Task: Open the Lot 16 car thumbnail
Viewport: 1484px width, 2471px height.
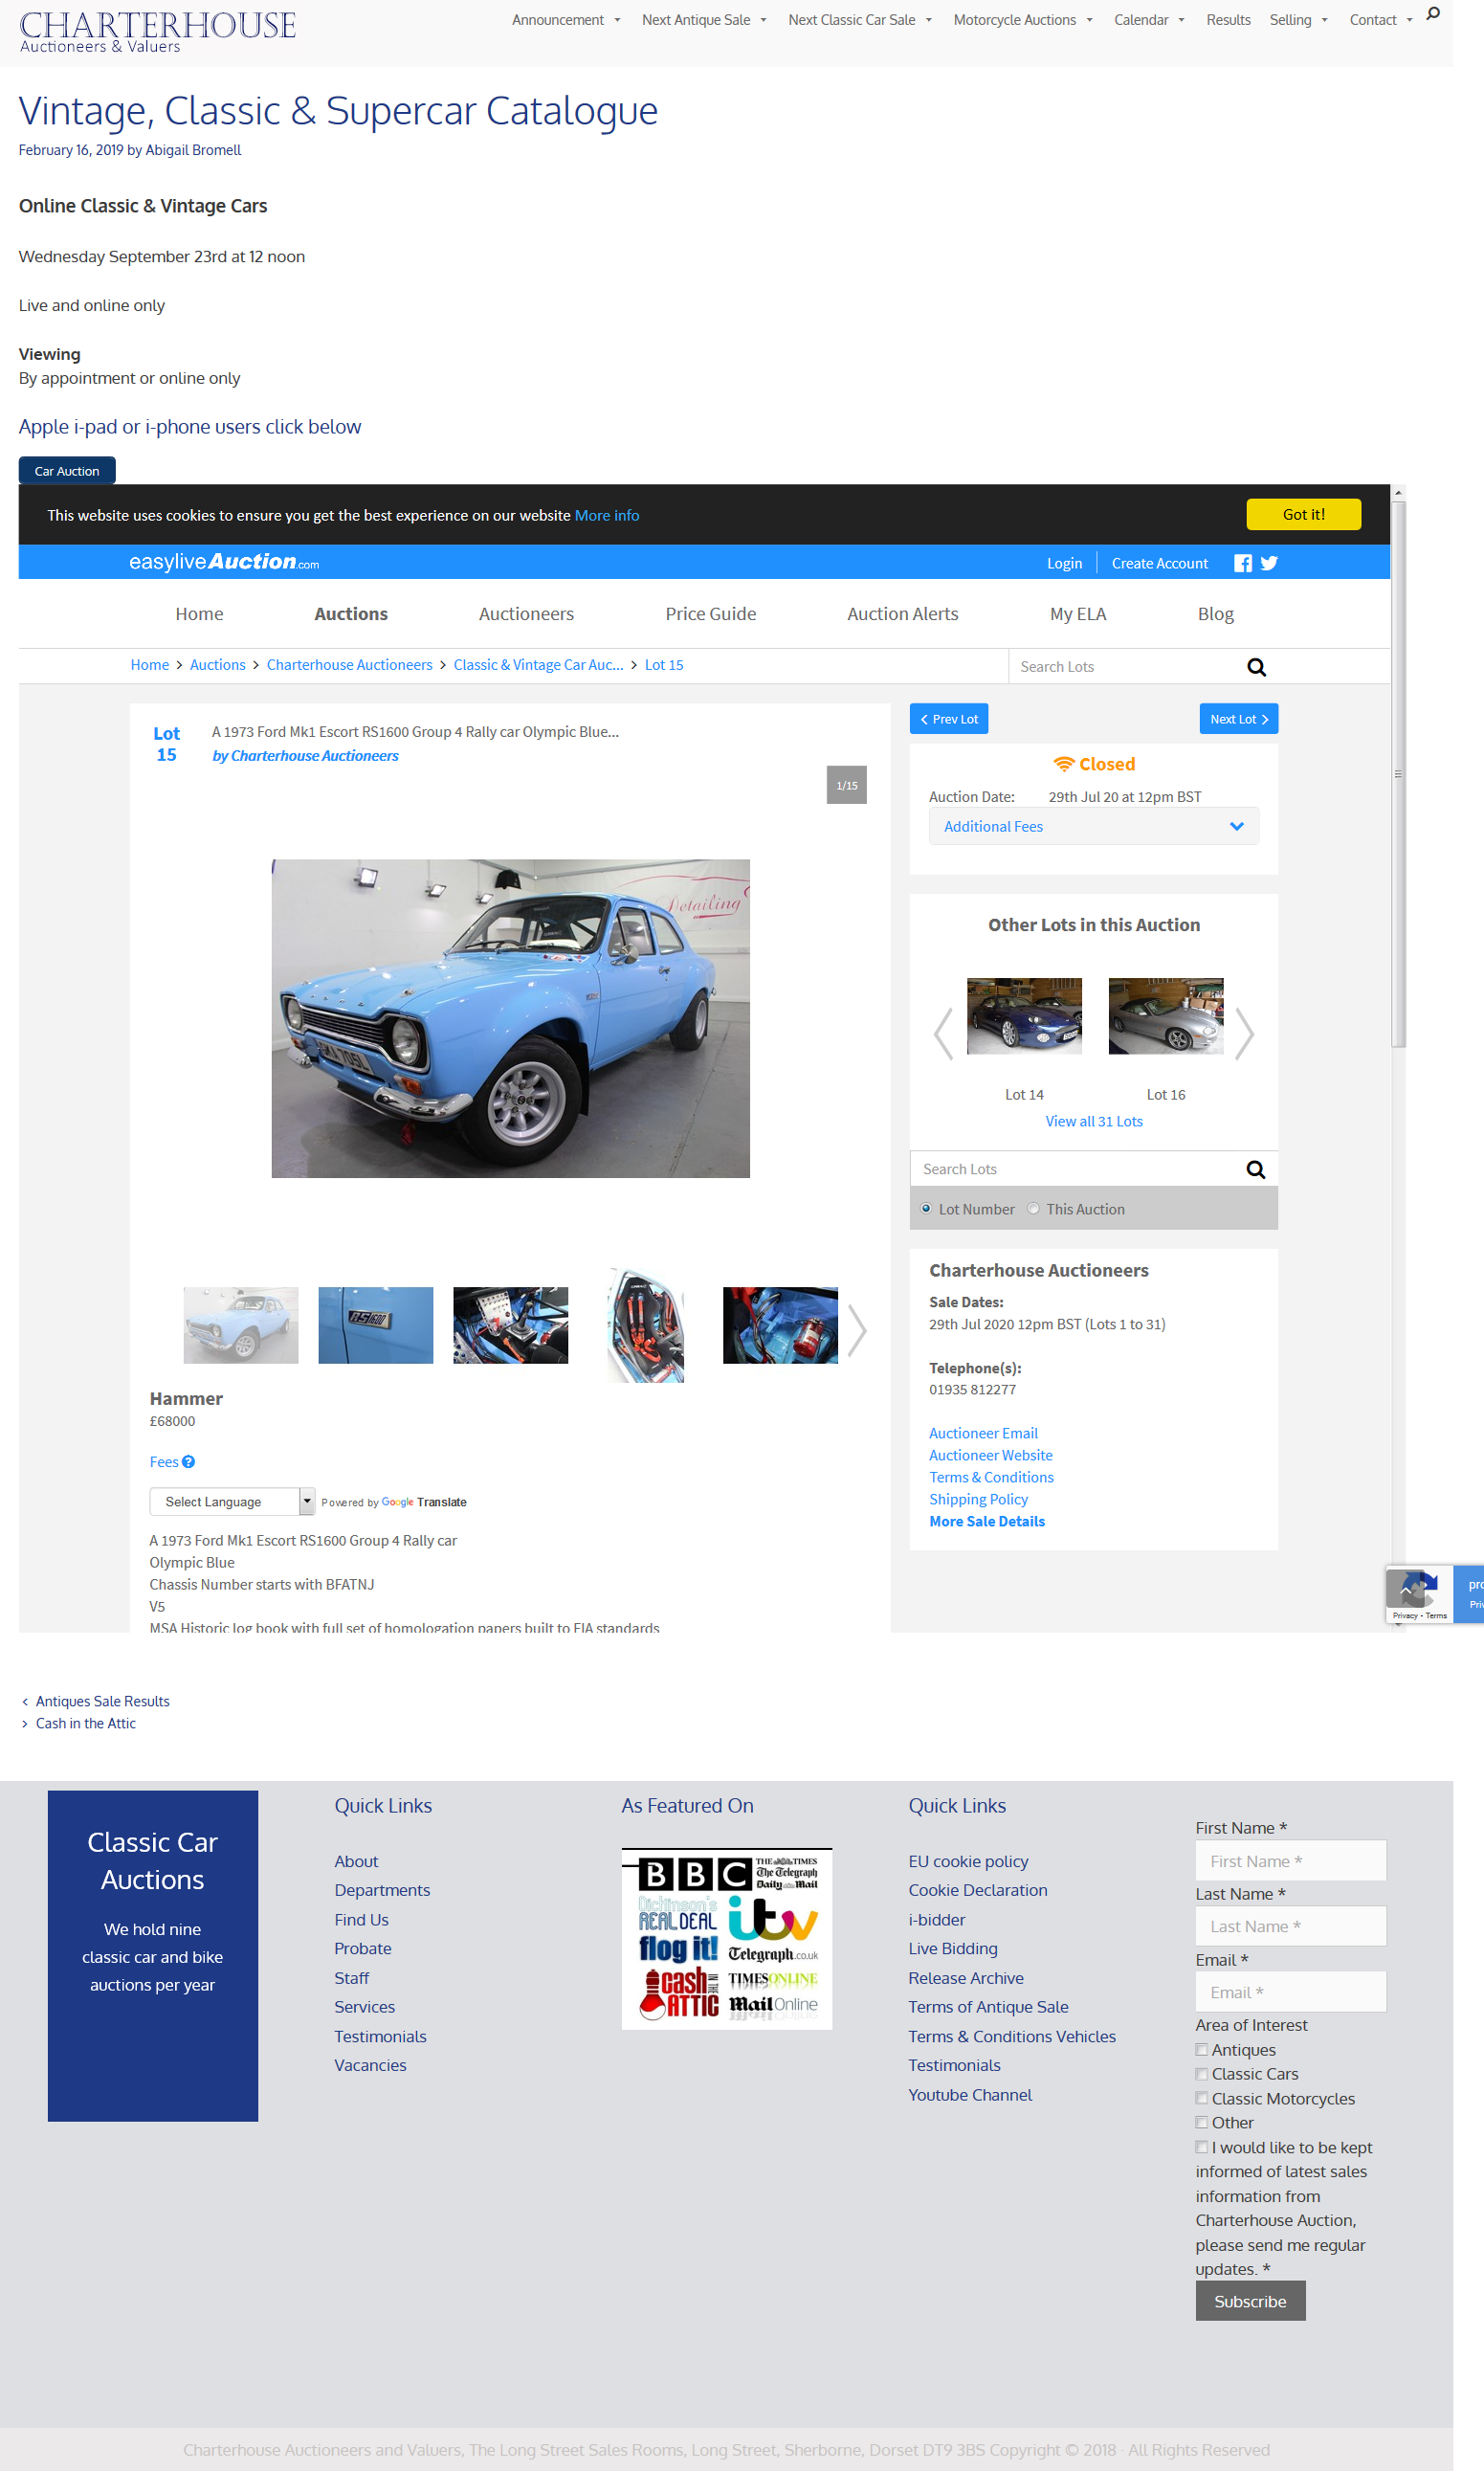Action: click(x=1166, y=1016)
